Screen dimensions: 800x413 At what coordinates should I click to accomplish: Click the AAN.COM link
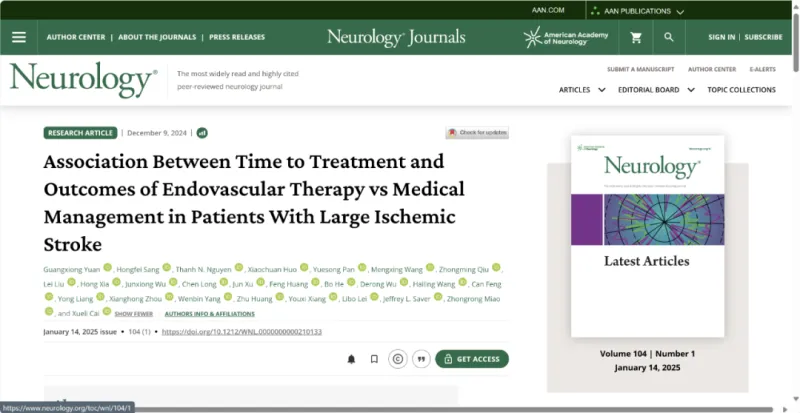pos(548,10)
